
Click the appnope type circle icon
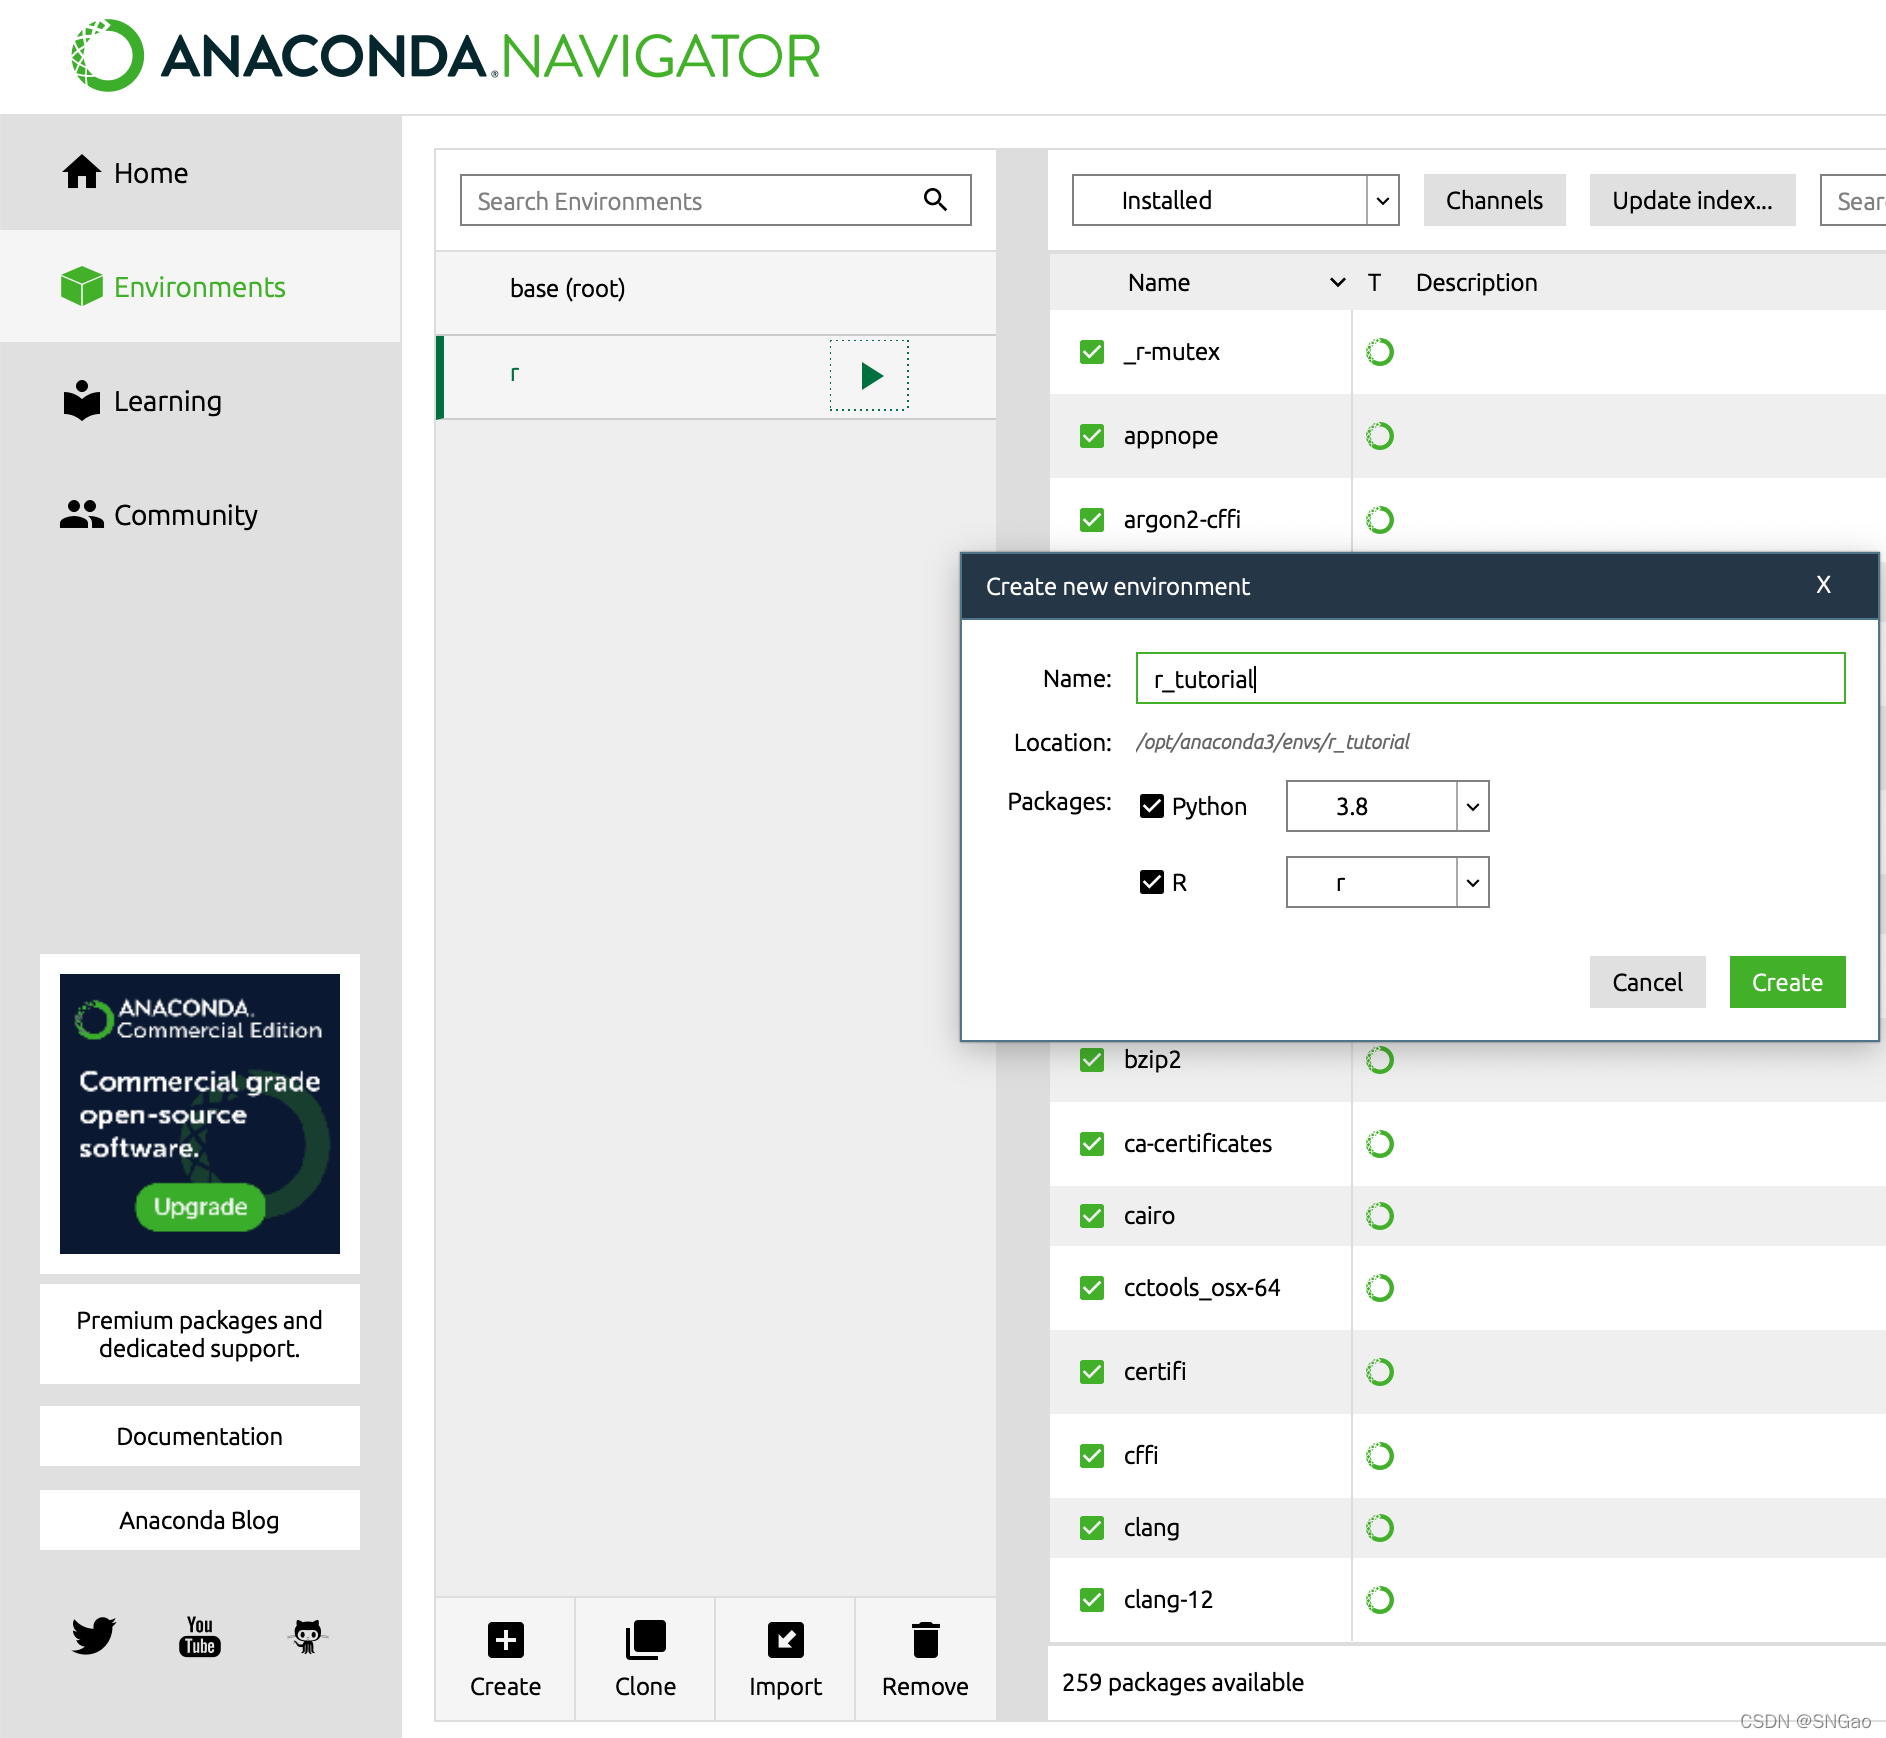[1380, 436]
